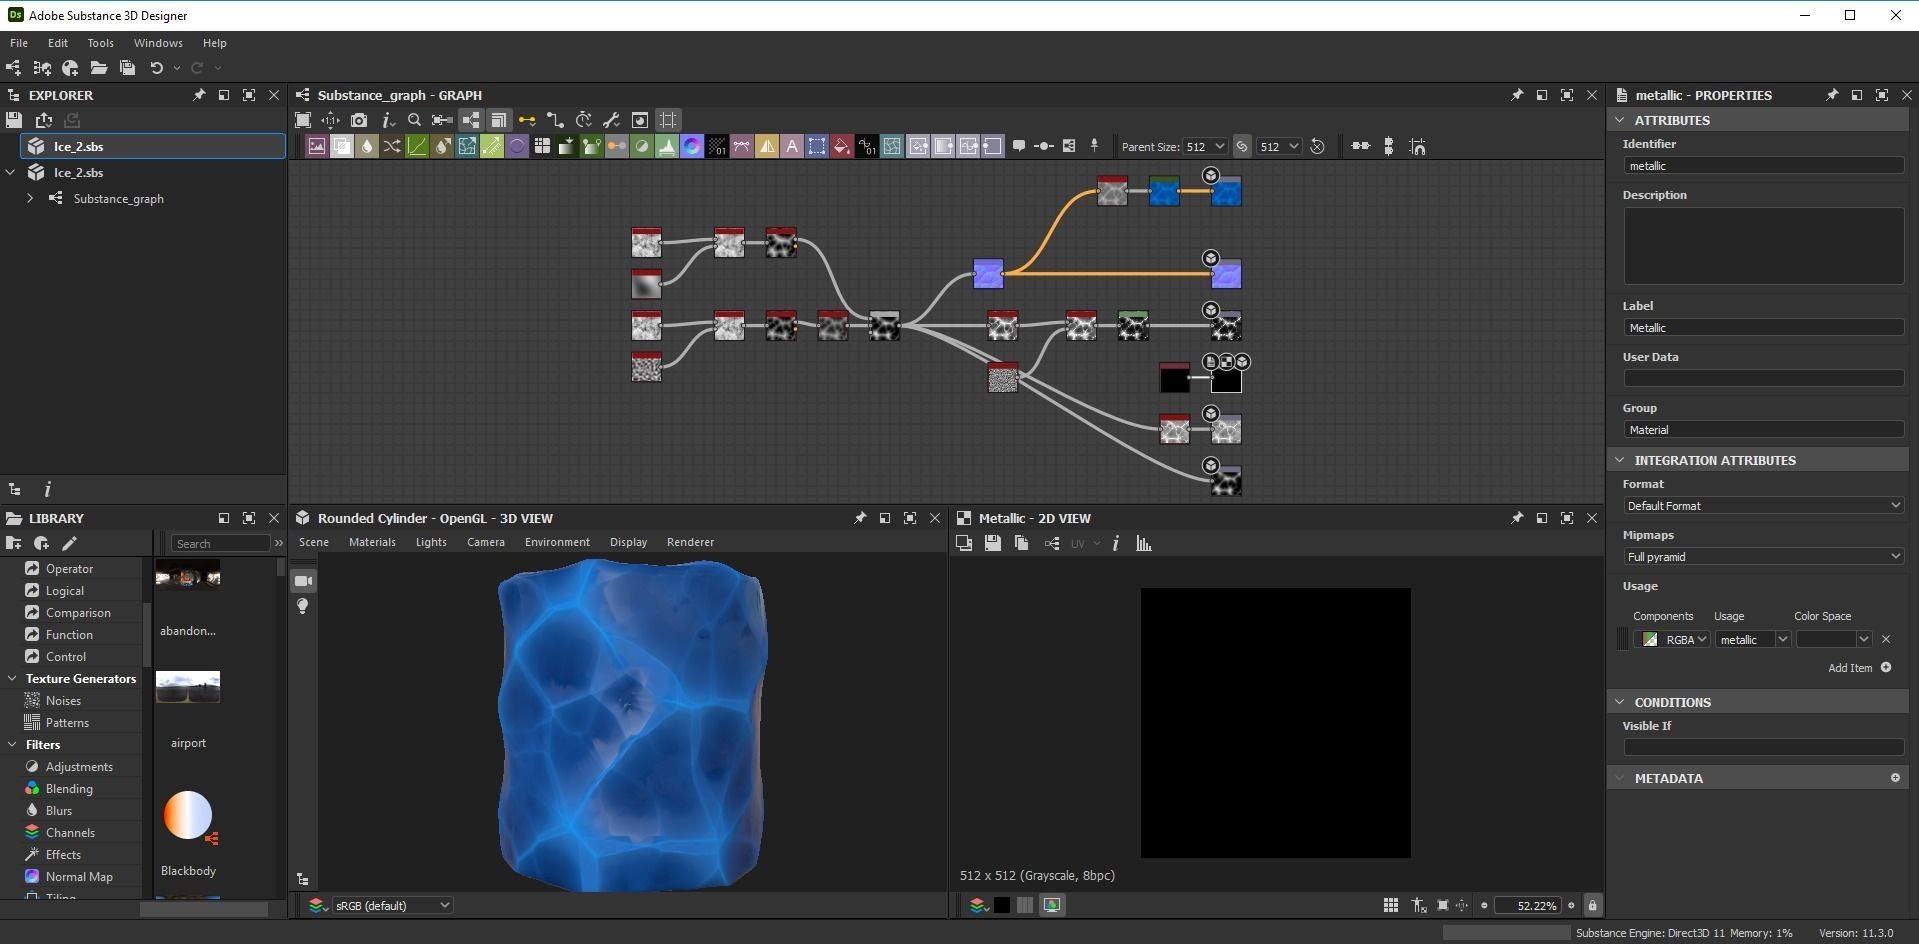Open the Format dropdown showing Default Format
Screen dimensions: 1919x944
pyautogui.click(x=1763, y=506)
